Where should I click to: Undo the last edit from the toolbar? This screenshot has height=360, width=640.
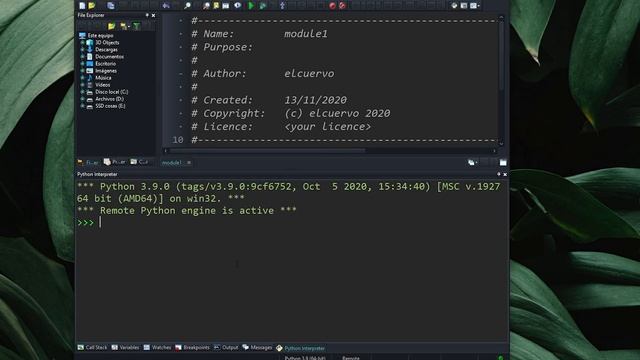pos(166,5)
